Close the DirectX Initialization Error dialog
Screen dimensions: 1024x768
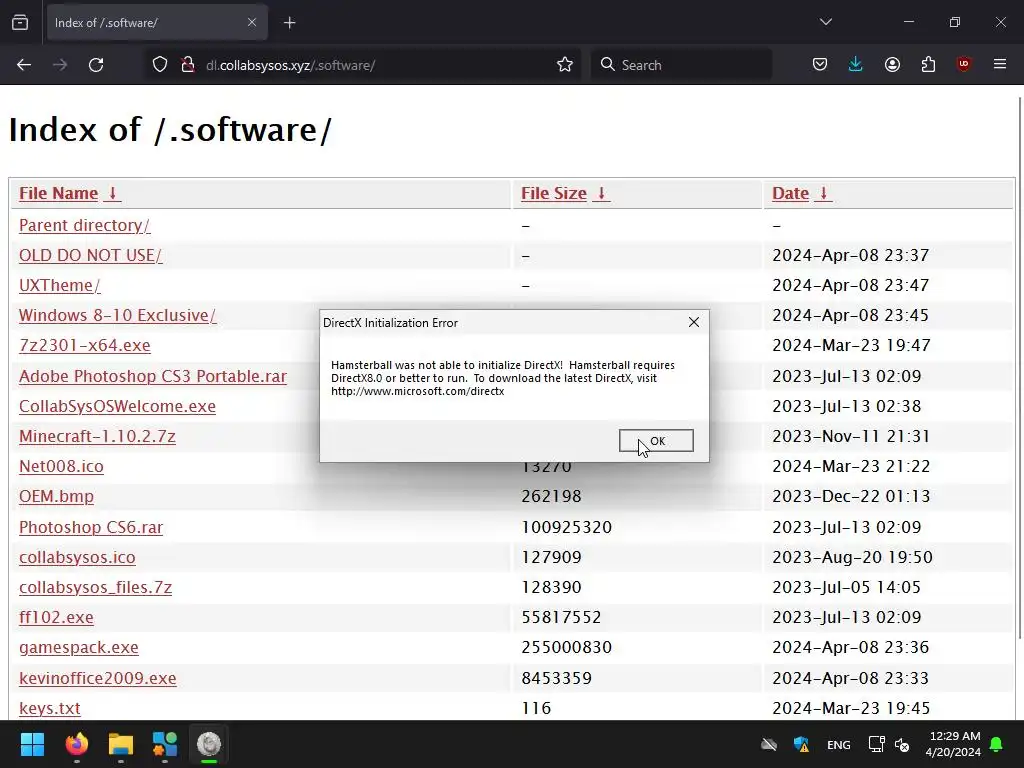(694, 322)
